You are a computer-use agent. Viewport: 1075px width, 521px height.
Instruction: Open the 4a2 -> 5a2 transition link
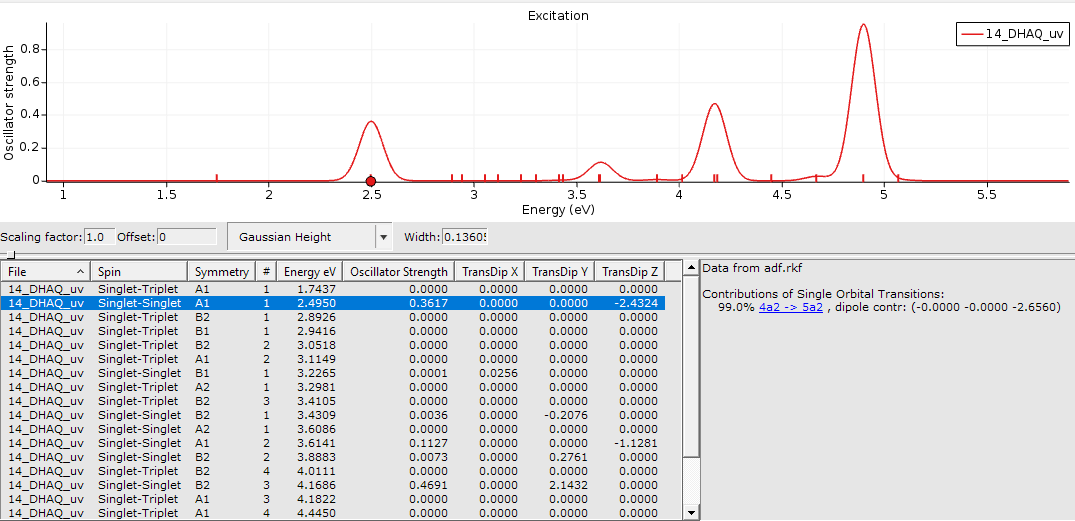791,307
